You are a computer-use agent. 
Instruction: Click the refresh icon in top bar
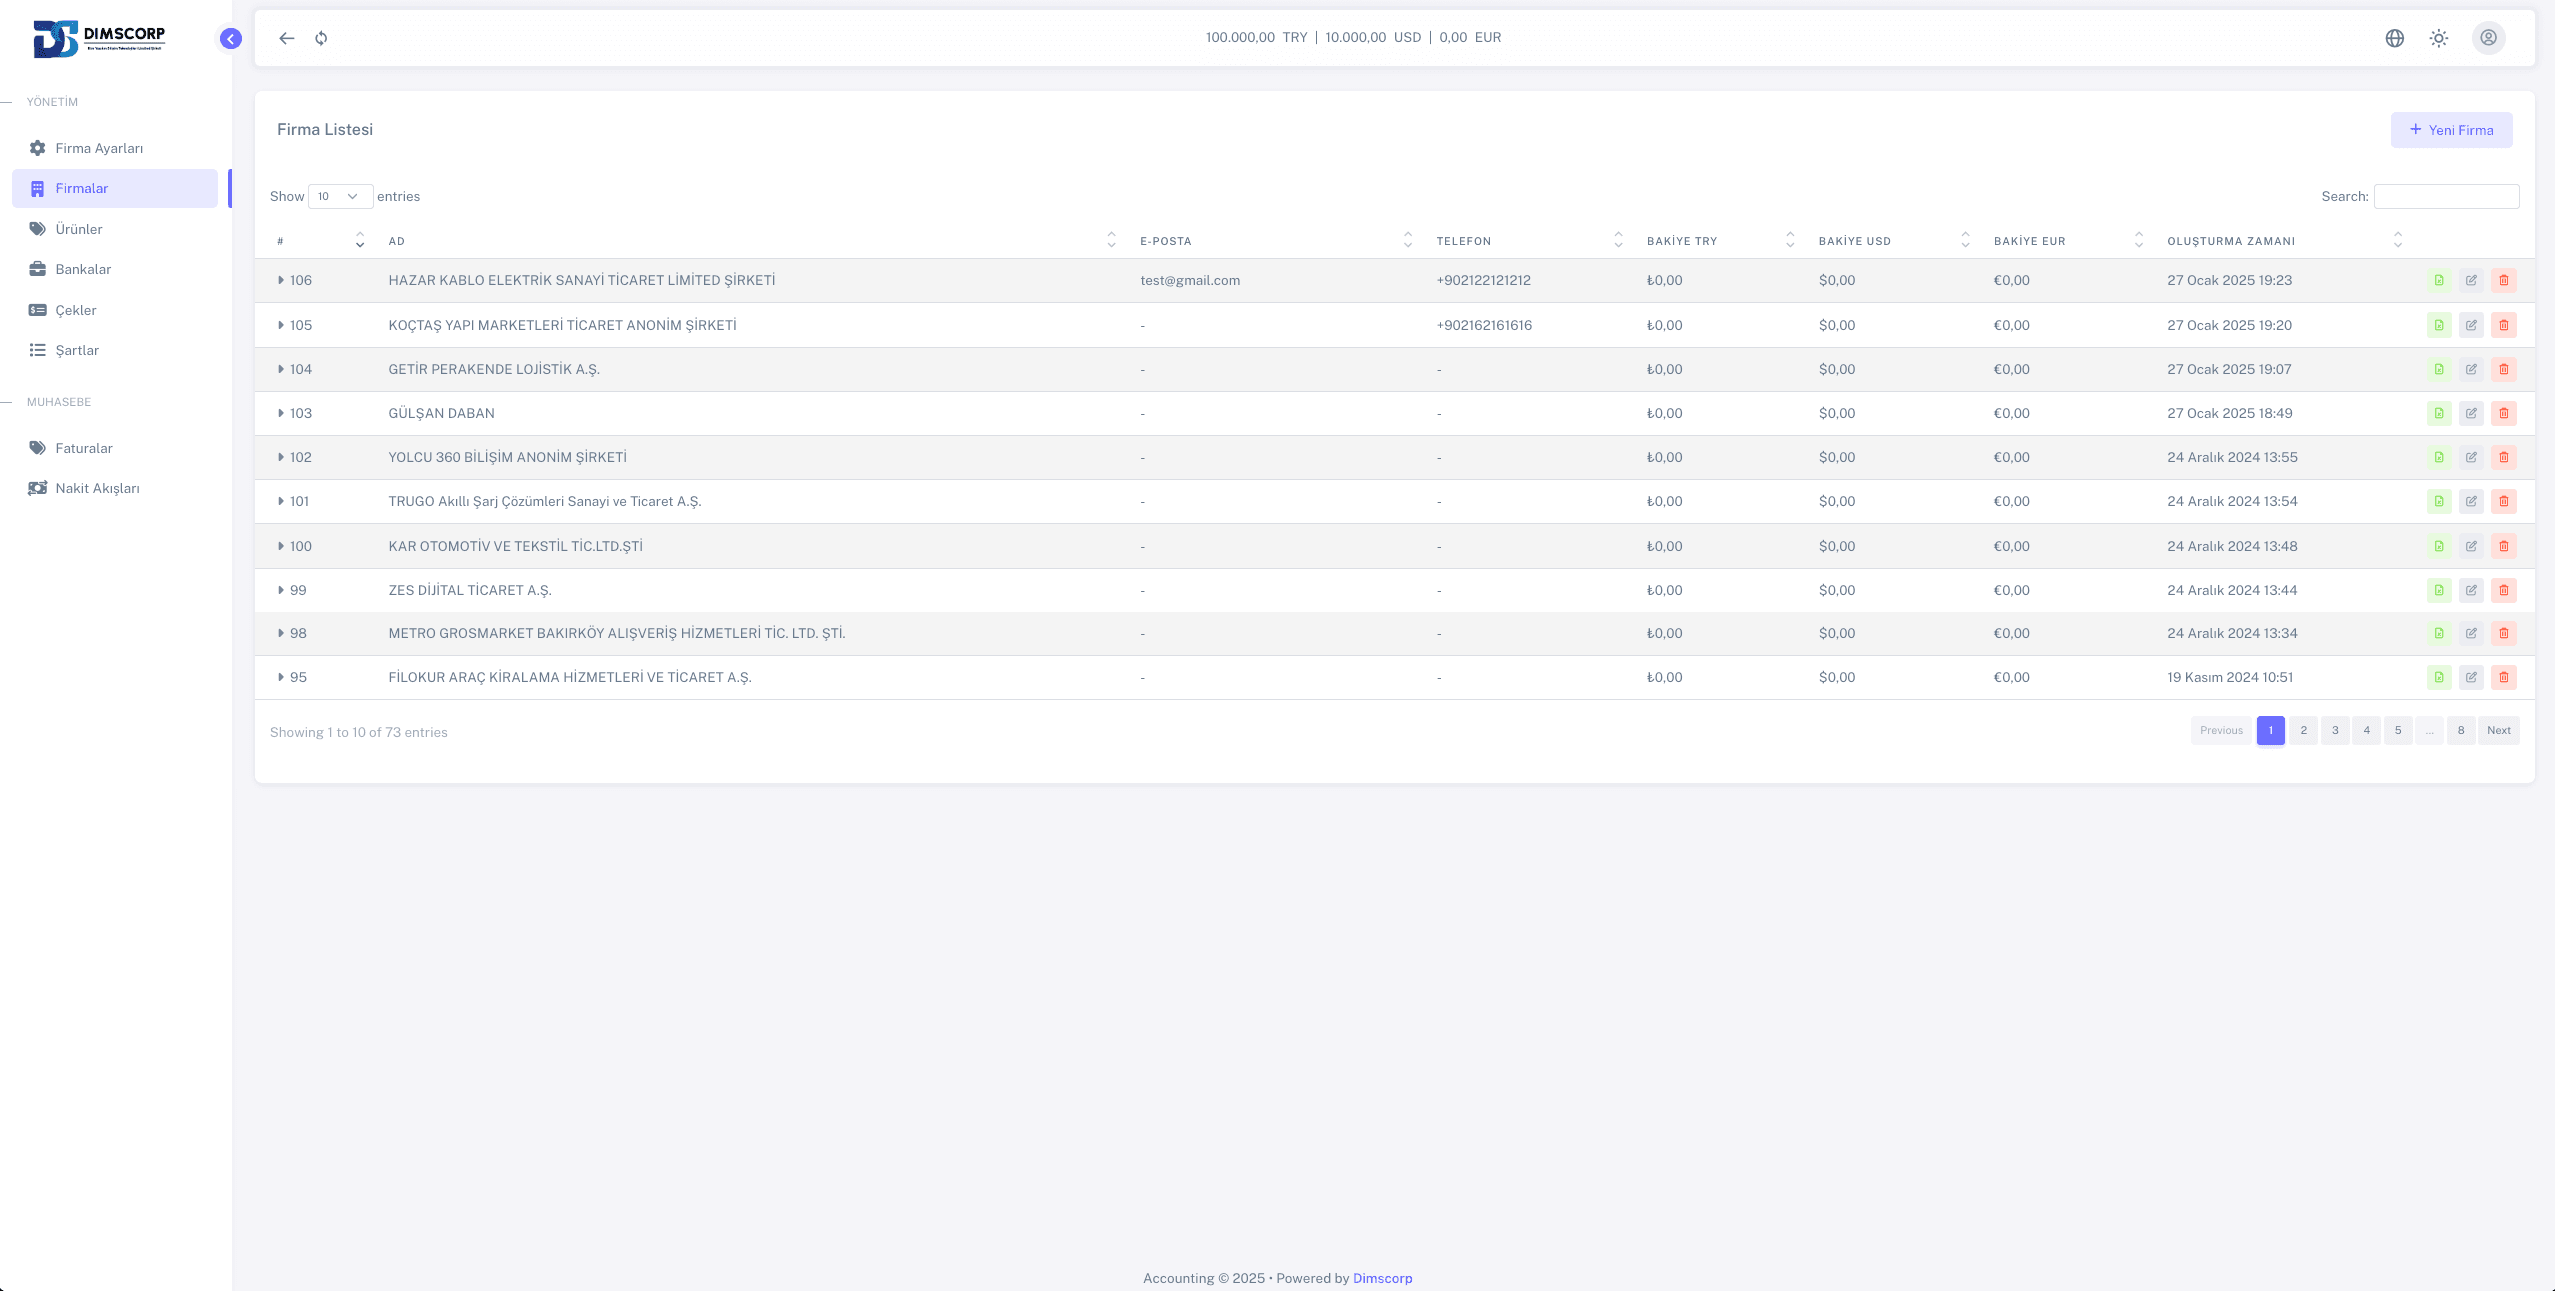pos(321,38)
